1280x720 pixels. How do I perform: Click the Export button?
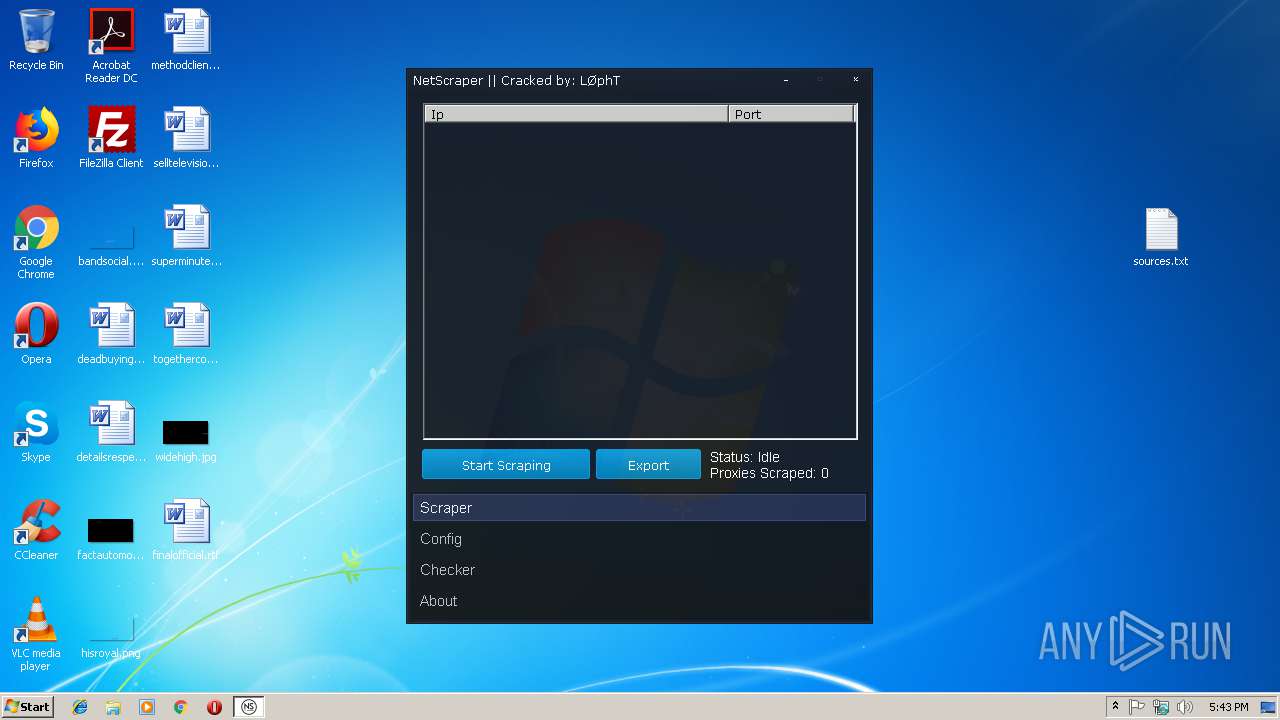tap(648, 465)
